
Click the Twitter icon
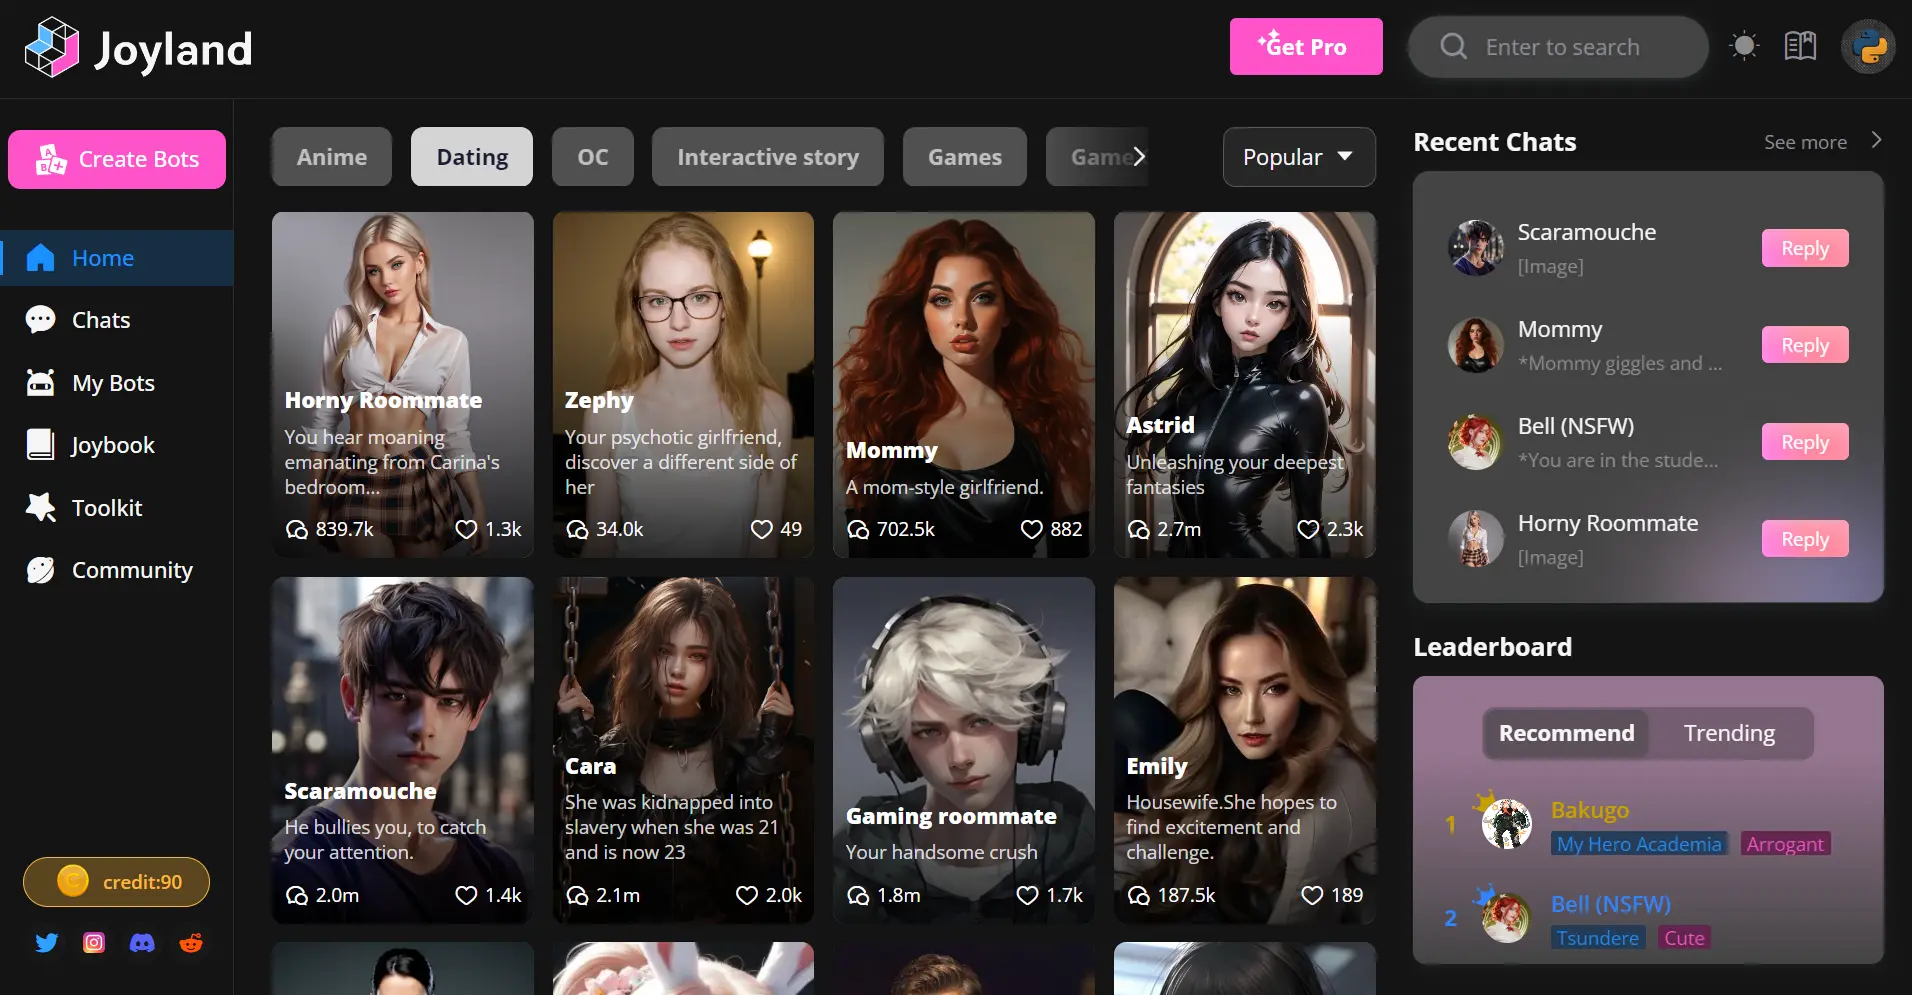(x=46, y=942)
